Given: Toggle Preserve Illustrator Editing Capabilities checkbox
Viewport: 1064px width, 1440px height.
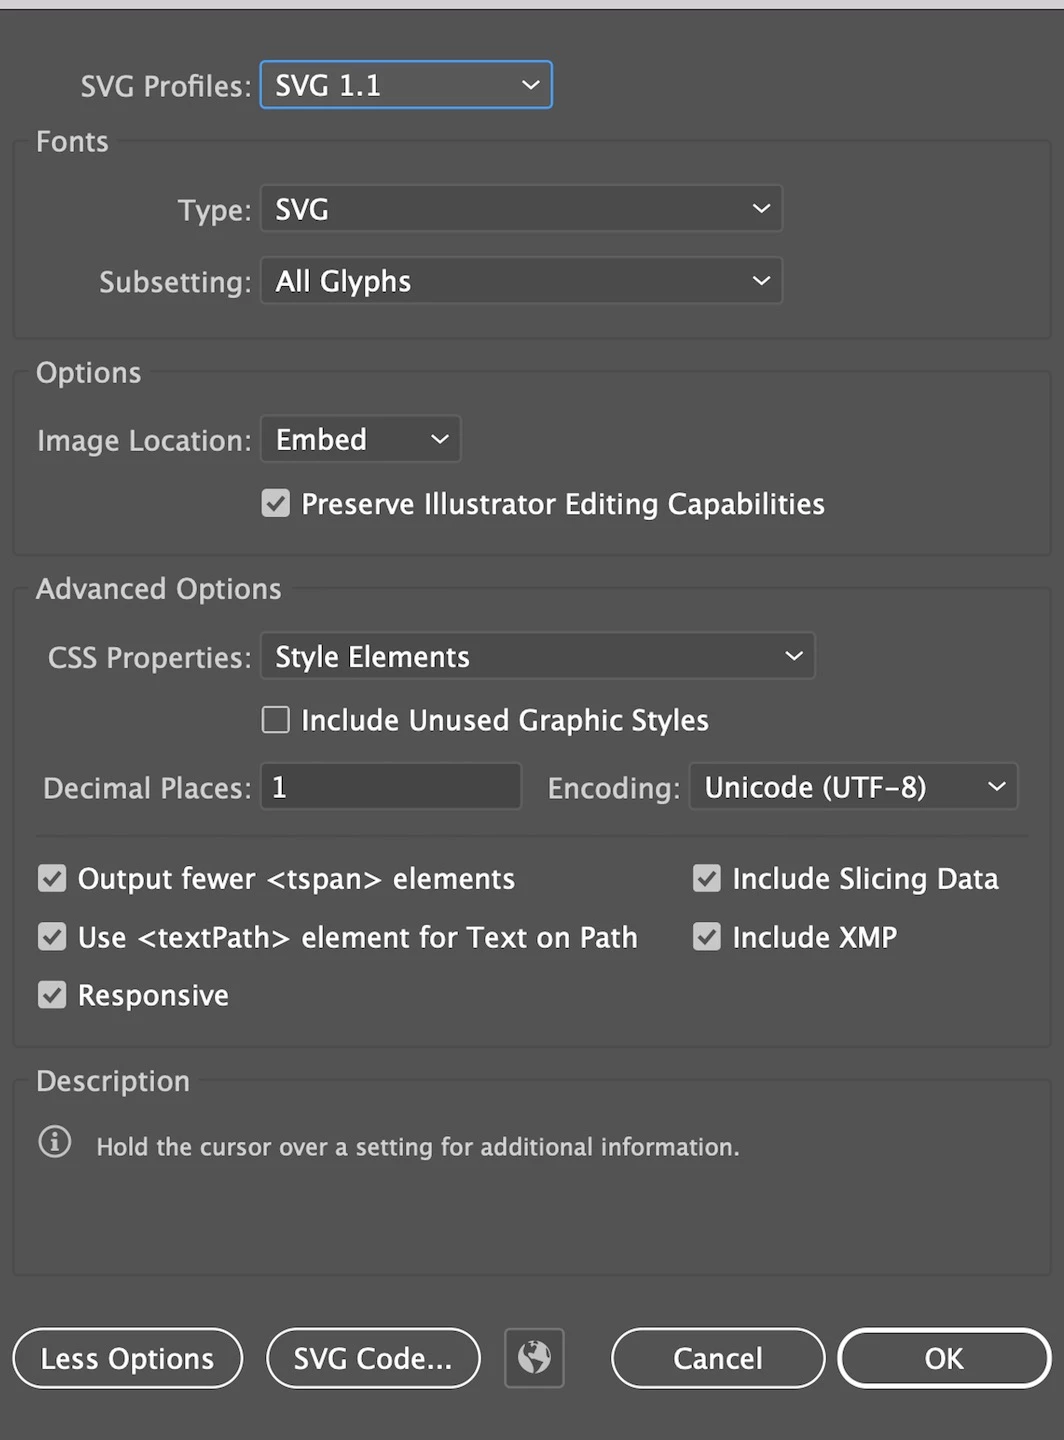Looking at the screenshot, I should point(276,504).
